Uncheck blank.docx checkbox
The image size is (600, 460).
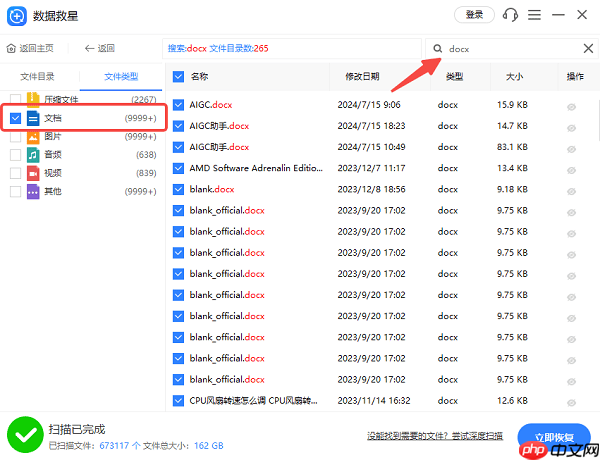click(x=178, y=189)
